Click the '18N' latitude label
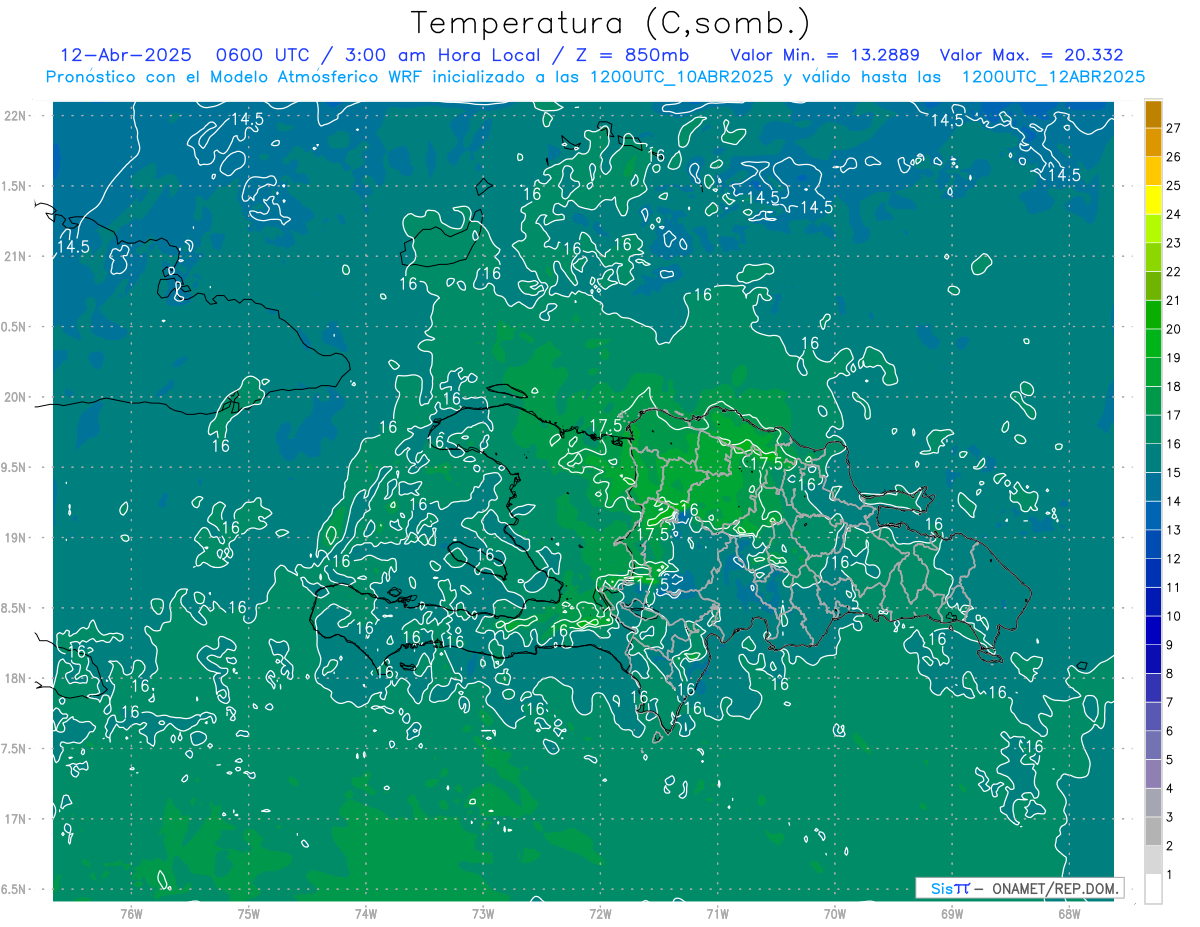This screenshot has width=1200, height=927. pyautogui.click(x=15, y=679)
